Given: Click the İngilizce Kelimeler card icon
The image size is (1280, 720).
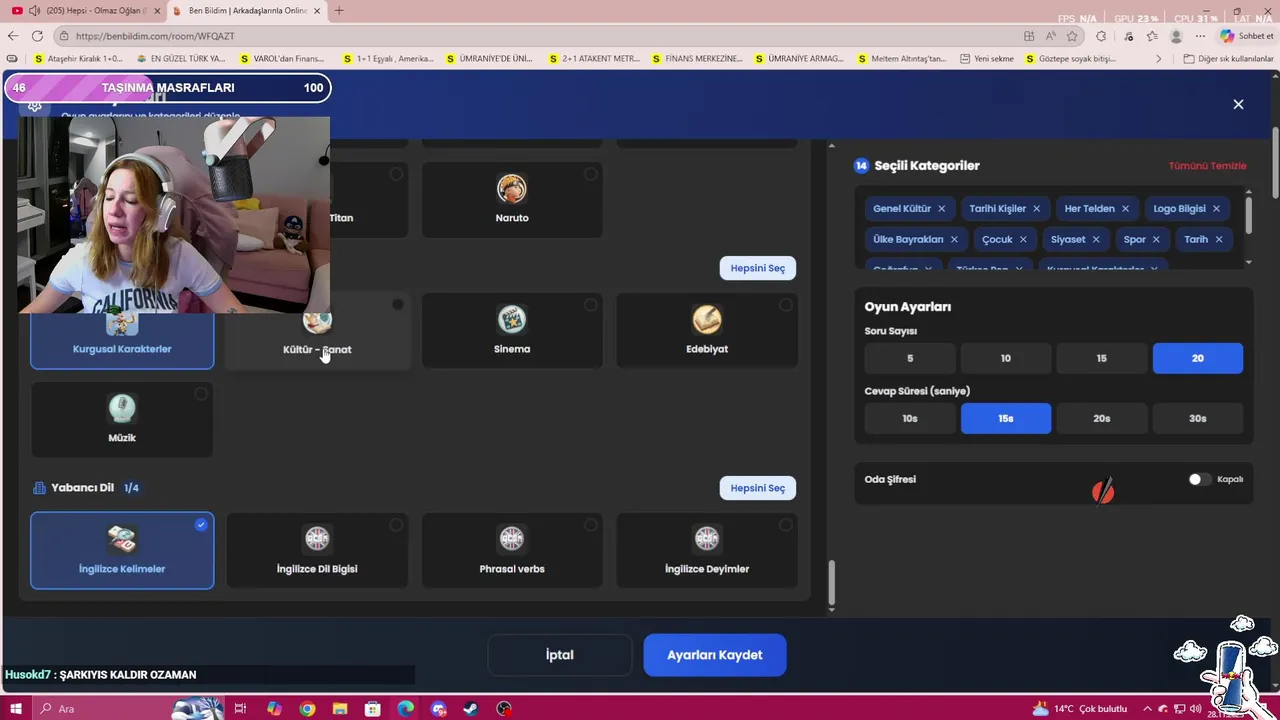Looking at the screenshot, I should tap(122, 539).
